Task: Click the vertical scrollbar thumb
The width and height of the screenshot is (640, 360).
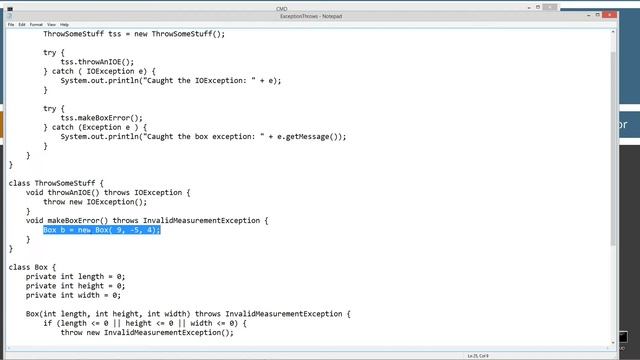Action: coord(613,149)
